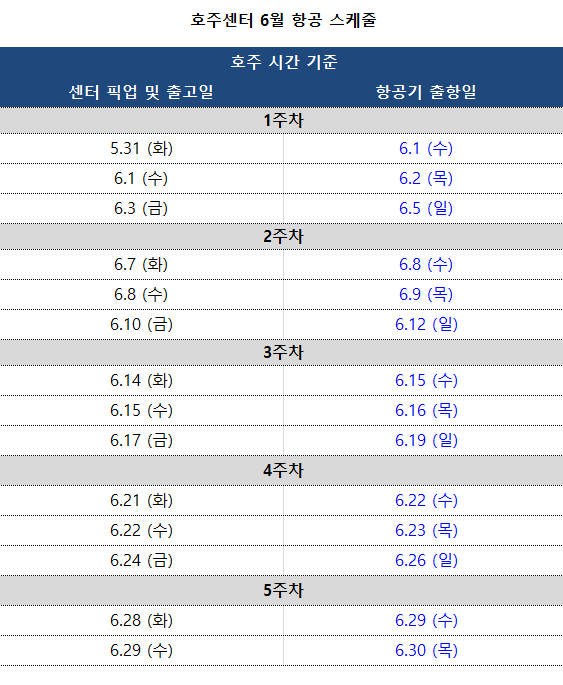Click the 4주차 section row
This screenshot has width=563, height=685.
[281, 471]
